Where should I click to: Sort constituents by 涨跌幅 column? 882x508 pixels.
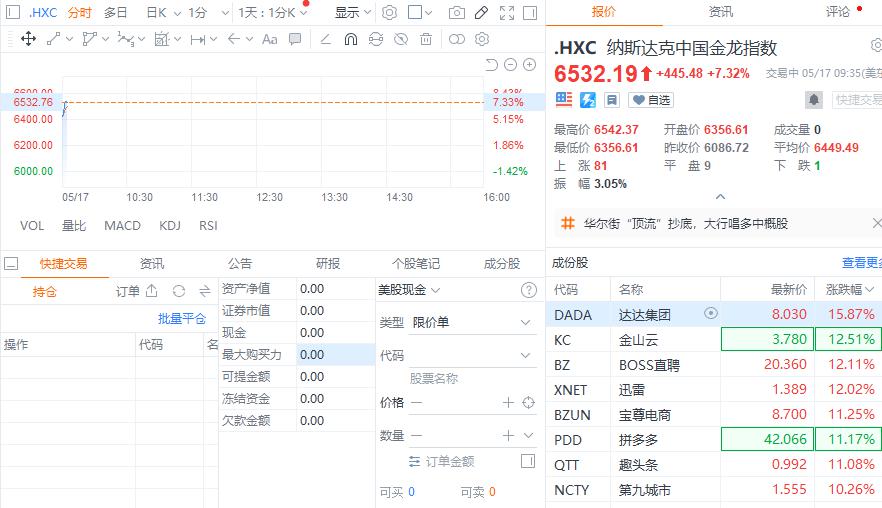(x=849, y=289)
